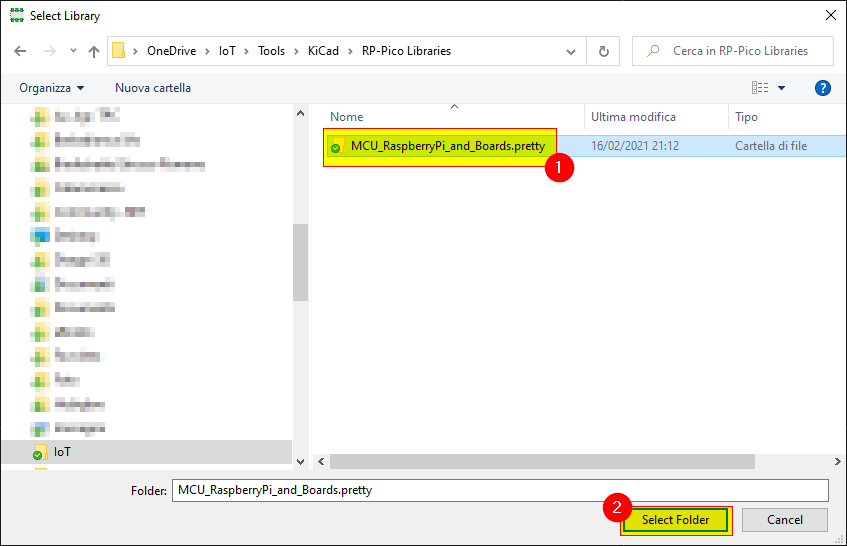Cancel the Select Library dialog
The width and height of the screenshot is (847, 546).
click(785, 520)
